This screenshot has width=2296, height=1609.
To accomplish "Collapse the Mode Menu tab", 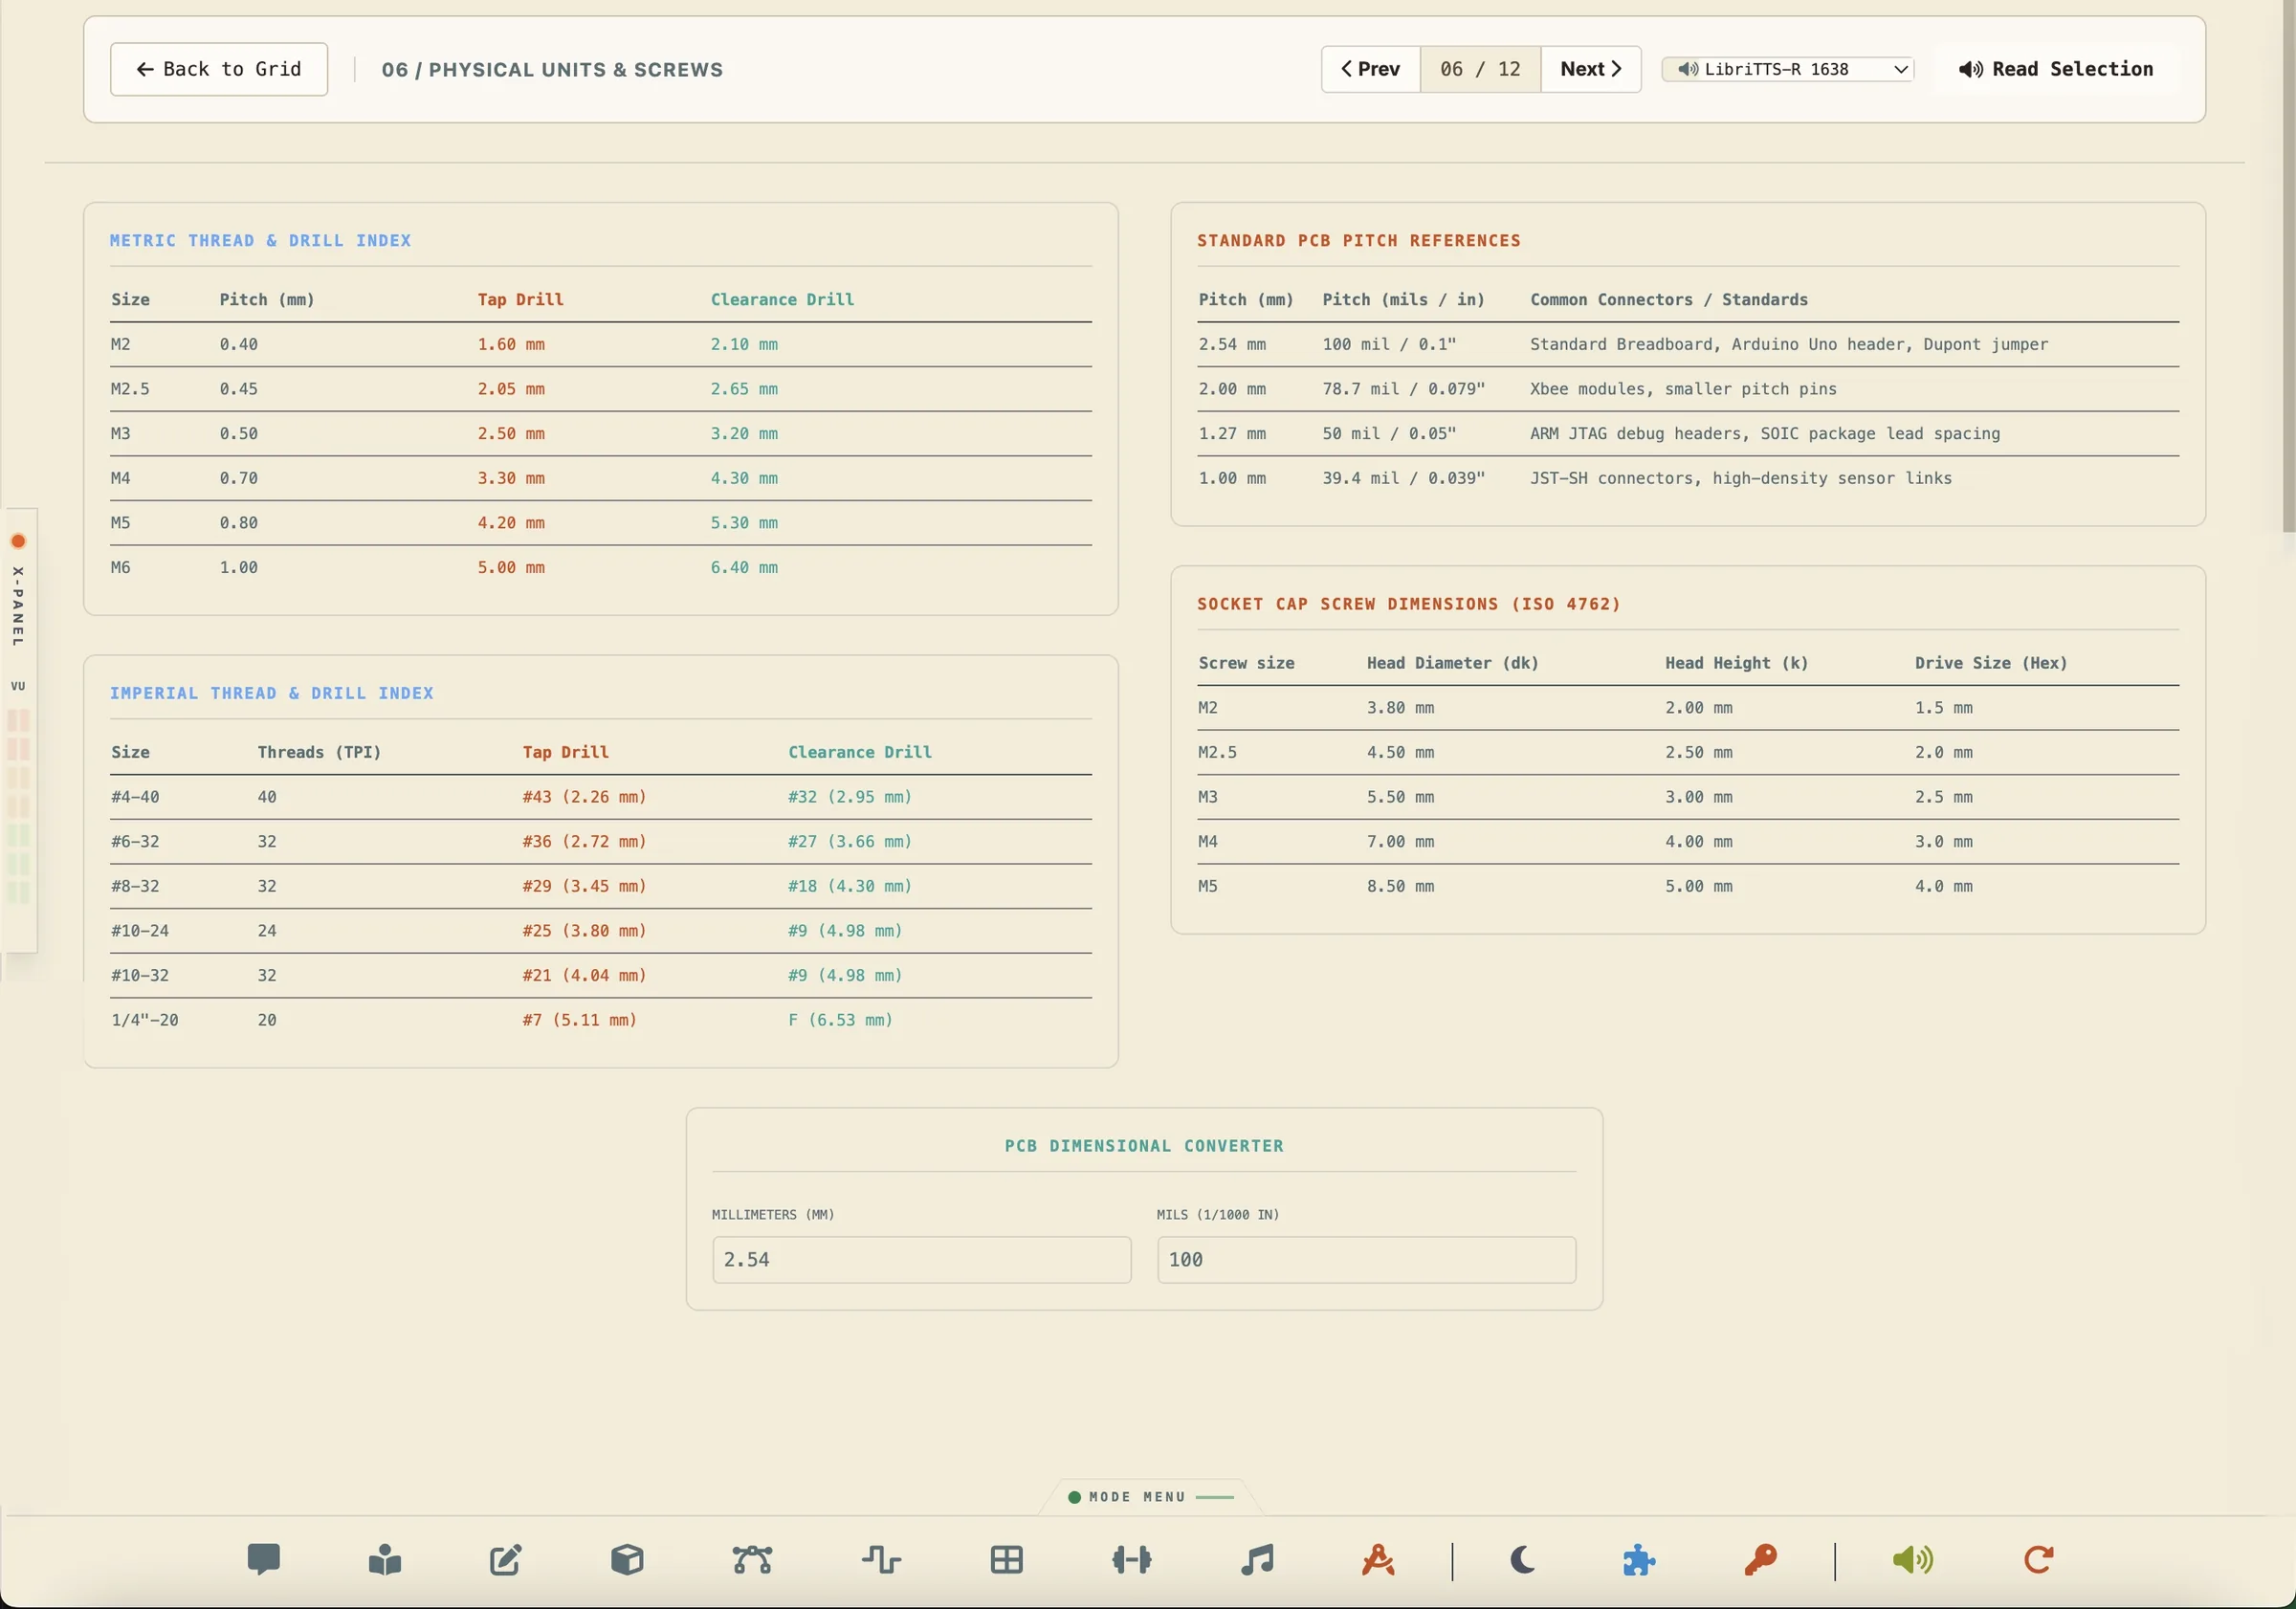I will (x=1150, y=1497).
